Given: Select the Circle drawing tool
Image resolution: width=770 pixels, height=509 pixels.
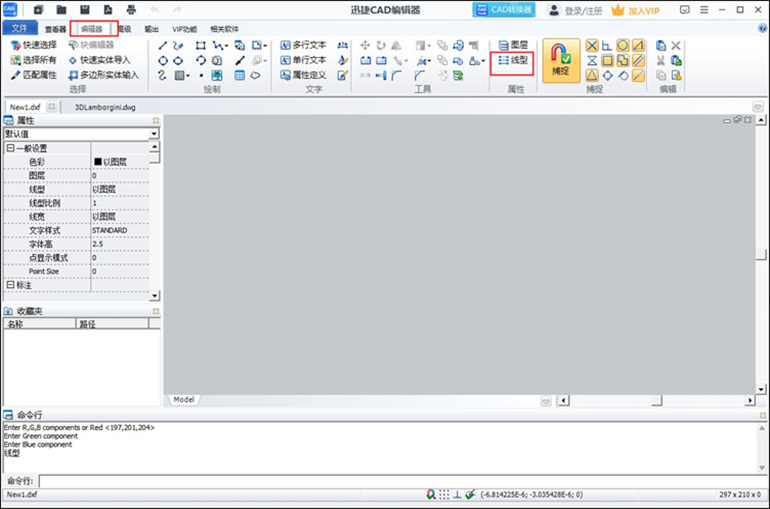Looking at the screenshot, I should pyautogui.click(x=163, y=60).
